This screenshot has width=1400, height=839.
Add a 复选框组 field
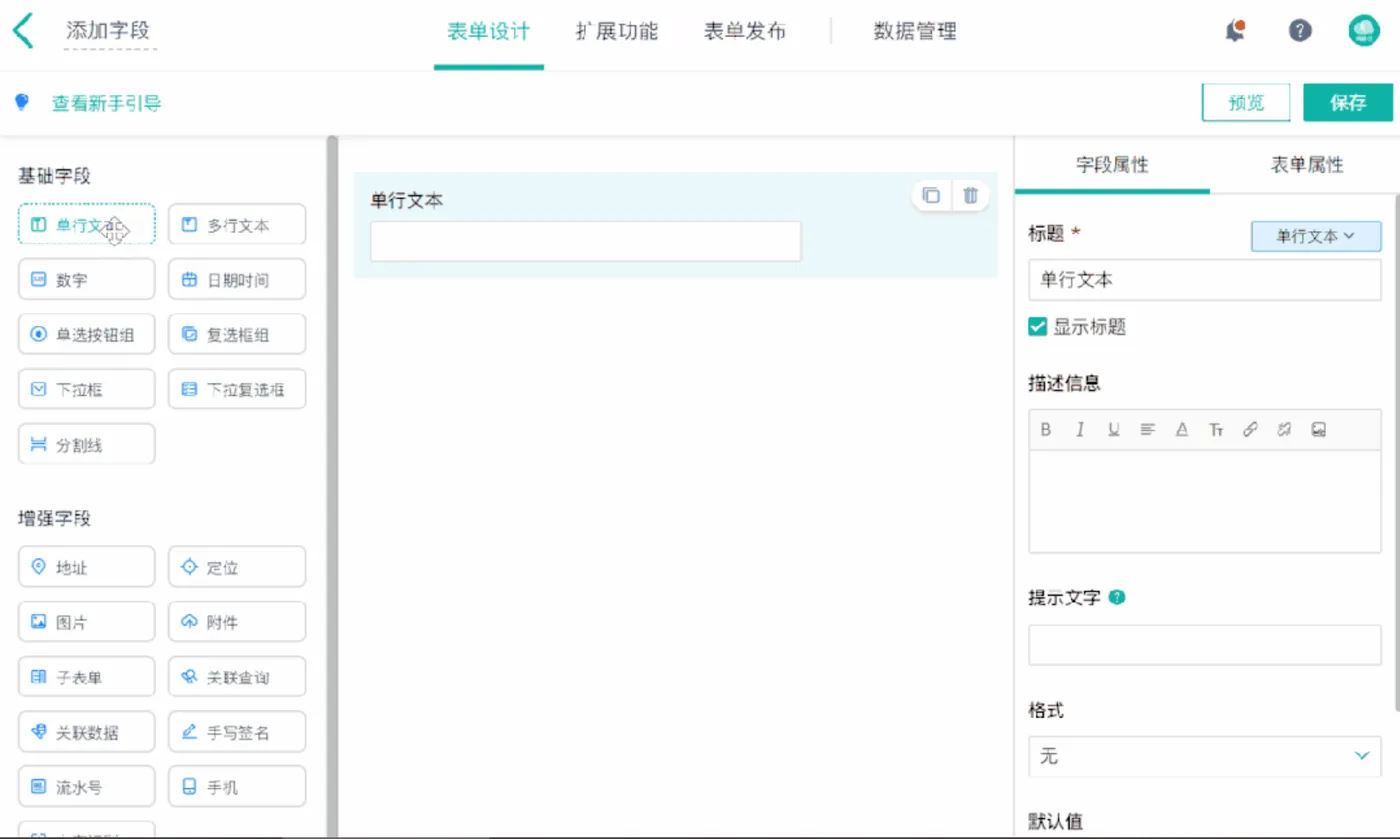point(237,335)
